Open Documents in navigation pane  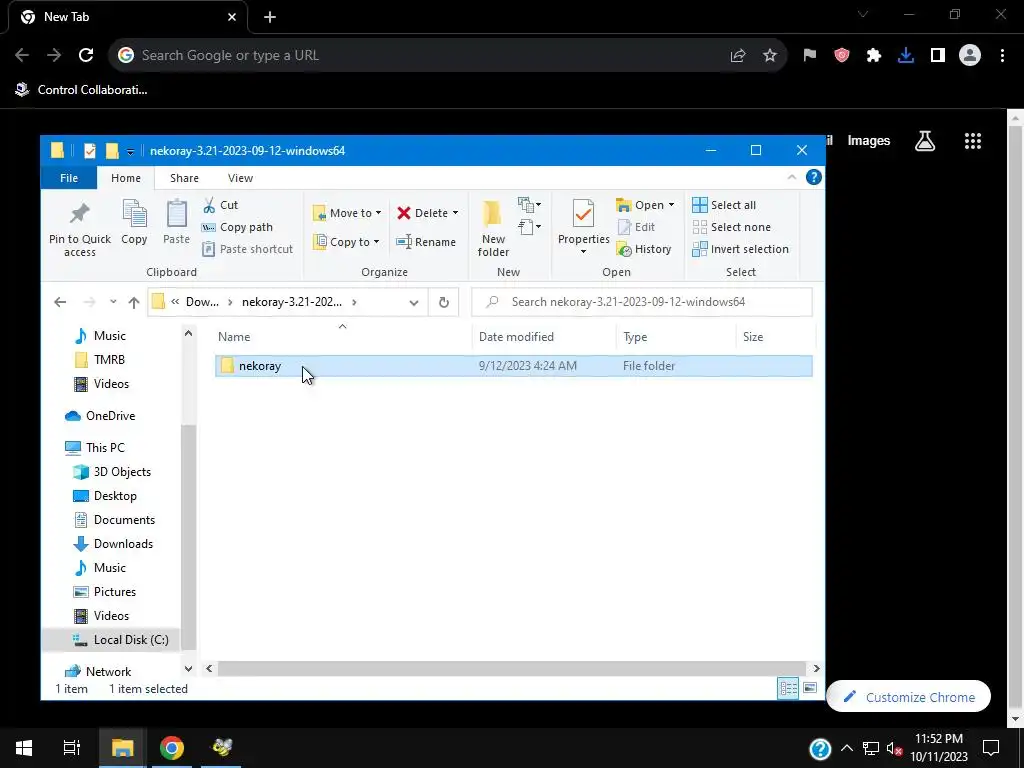tap(124, 520)
